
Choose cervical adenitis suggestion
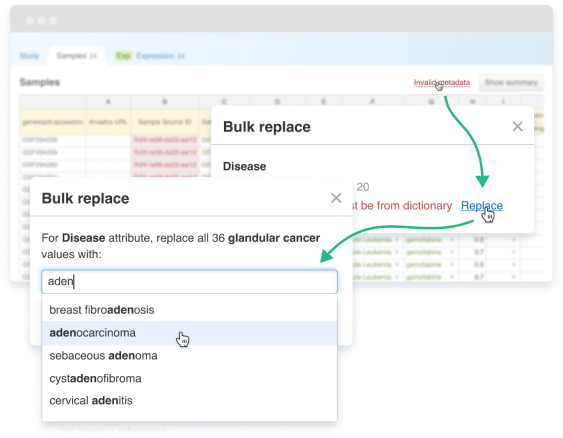coord(190,400)
